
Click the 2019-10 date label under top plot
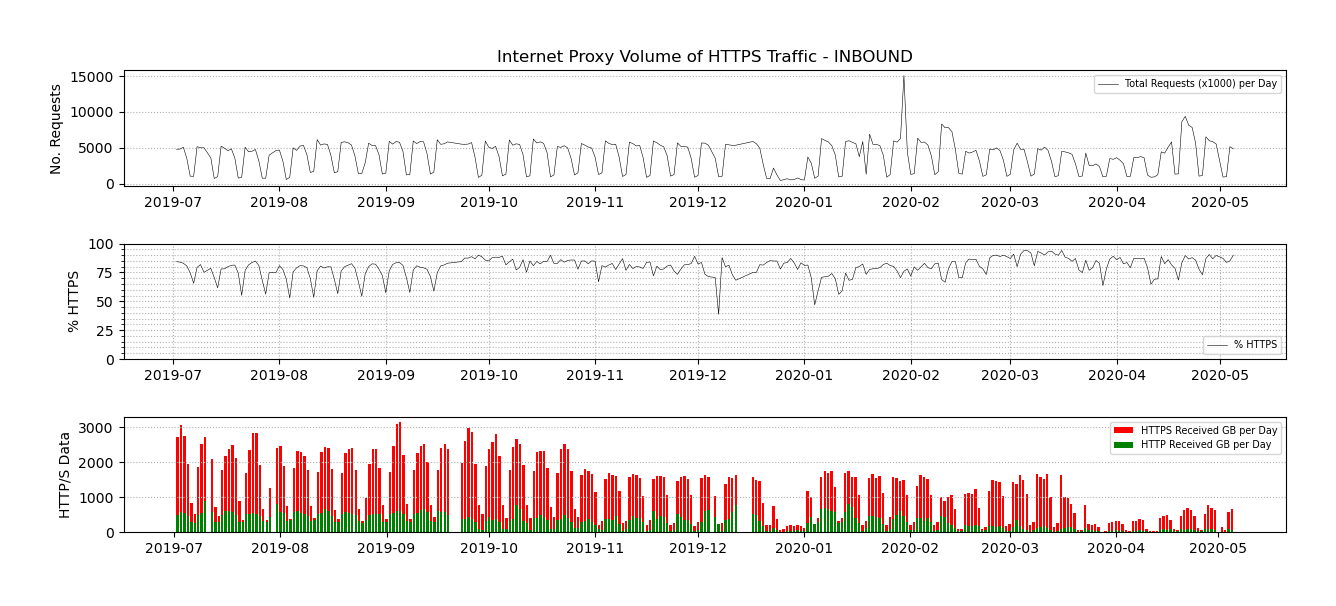coord(489,202)
